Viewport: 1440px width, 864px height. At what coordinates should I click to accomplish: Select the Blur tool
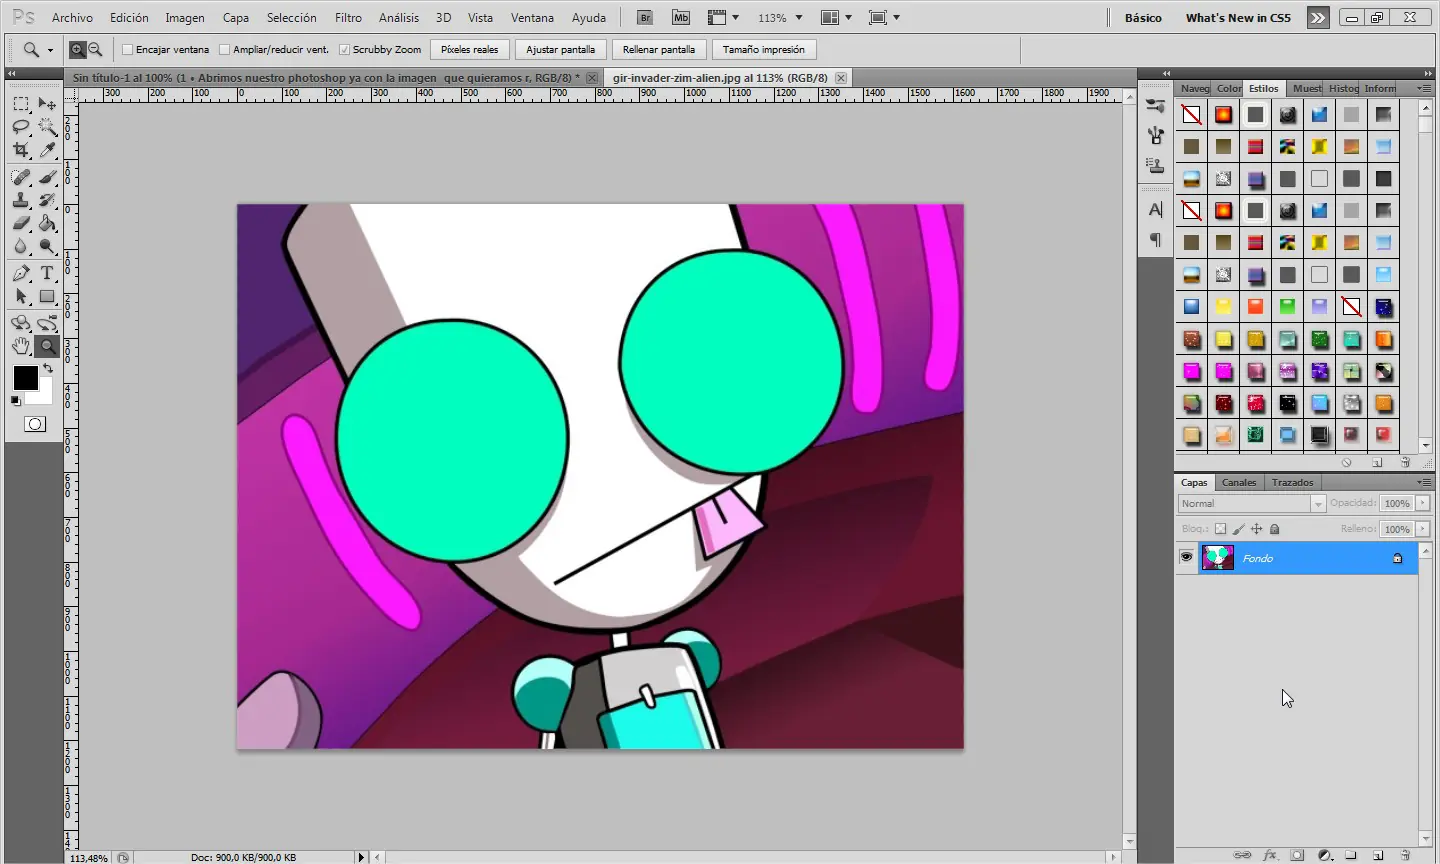(x=21, y=246)
